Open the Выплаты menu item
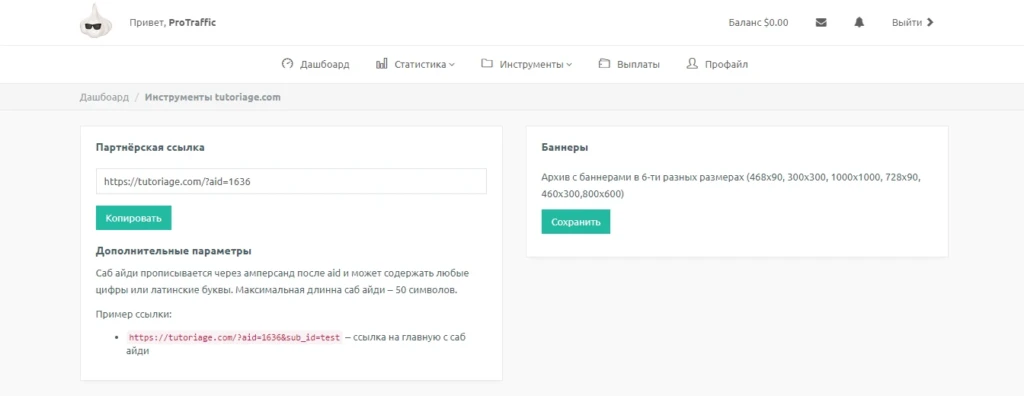Screen dimensions: 1024x396 (629, 64)
